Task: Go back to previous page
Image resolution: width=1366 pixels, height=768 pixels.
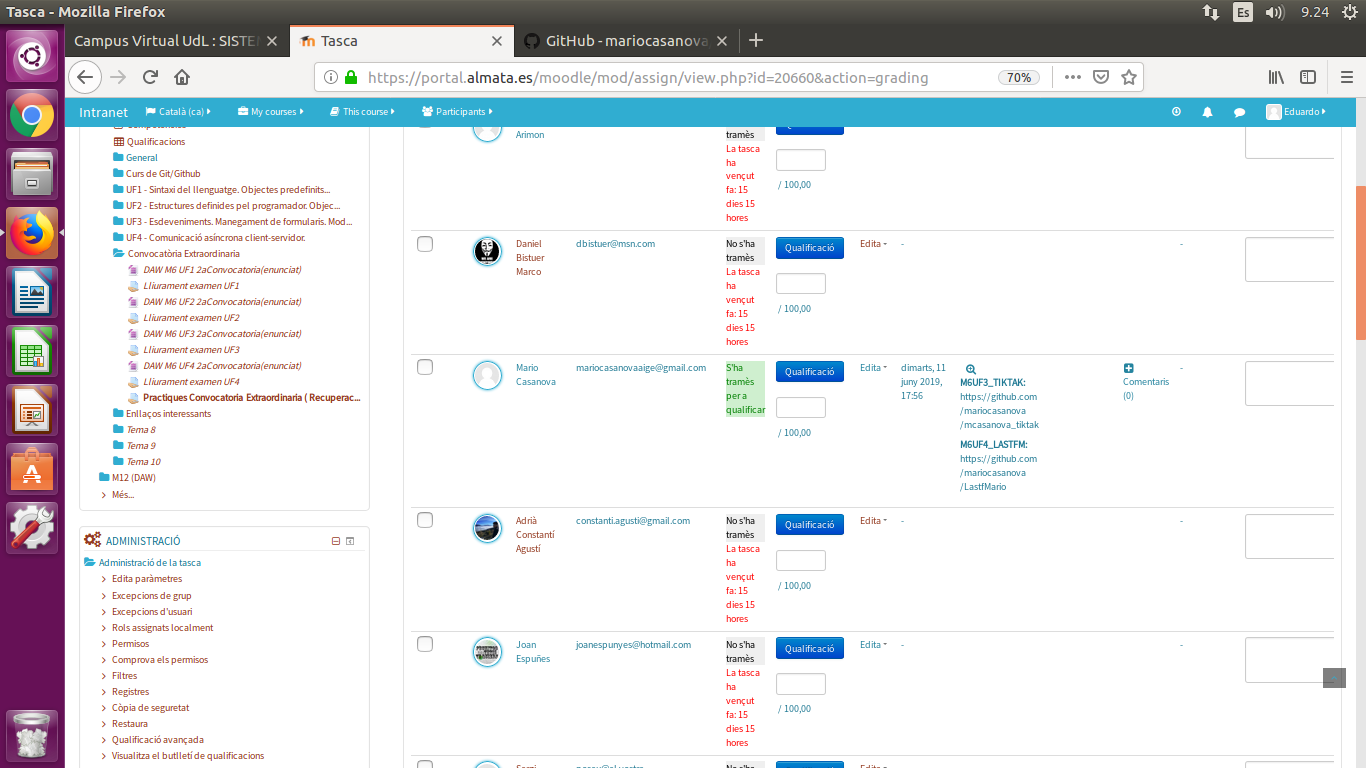Action: coord(85,77)
